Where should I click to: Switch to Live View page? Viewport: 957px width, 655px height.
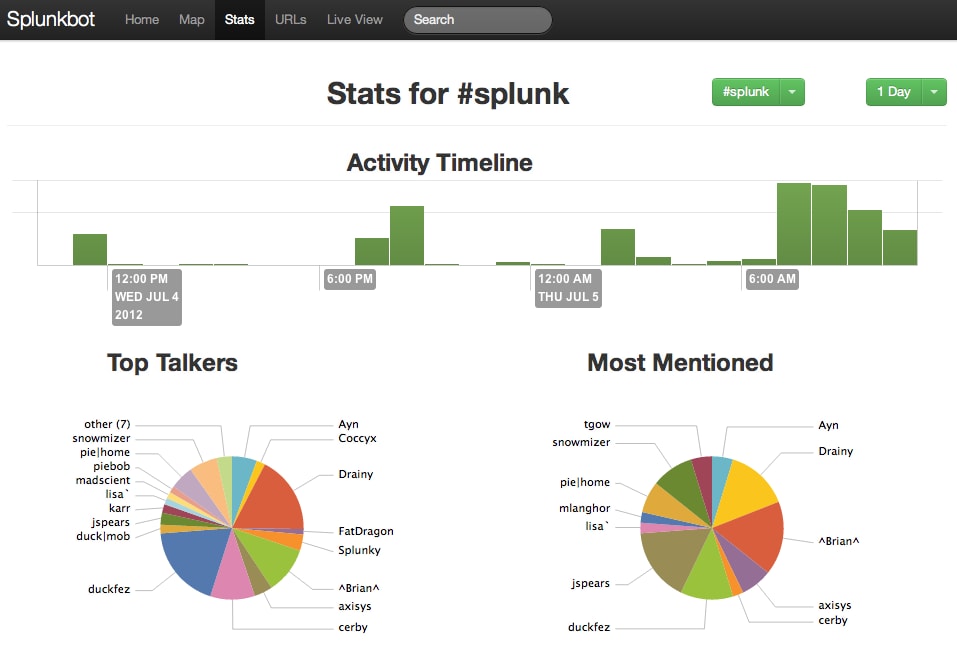point(355,20)
